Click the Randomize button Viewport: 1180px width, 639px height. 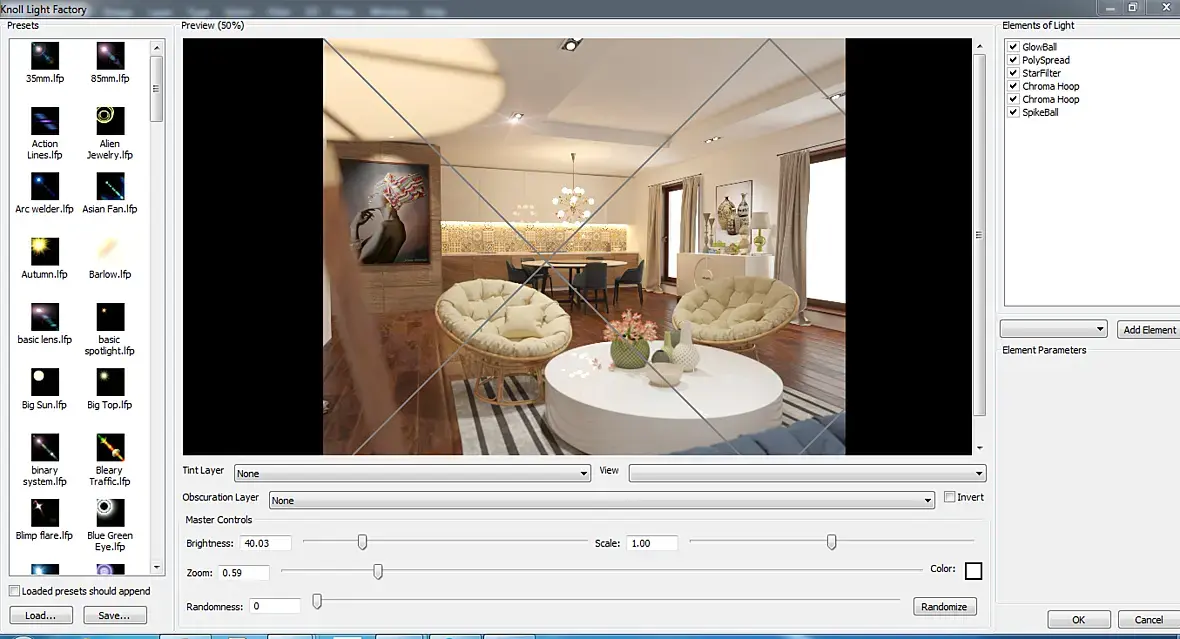944,607
